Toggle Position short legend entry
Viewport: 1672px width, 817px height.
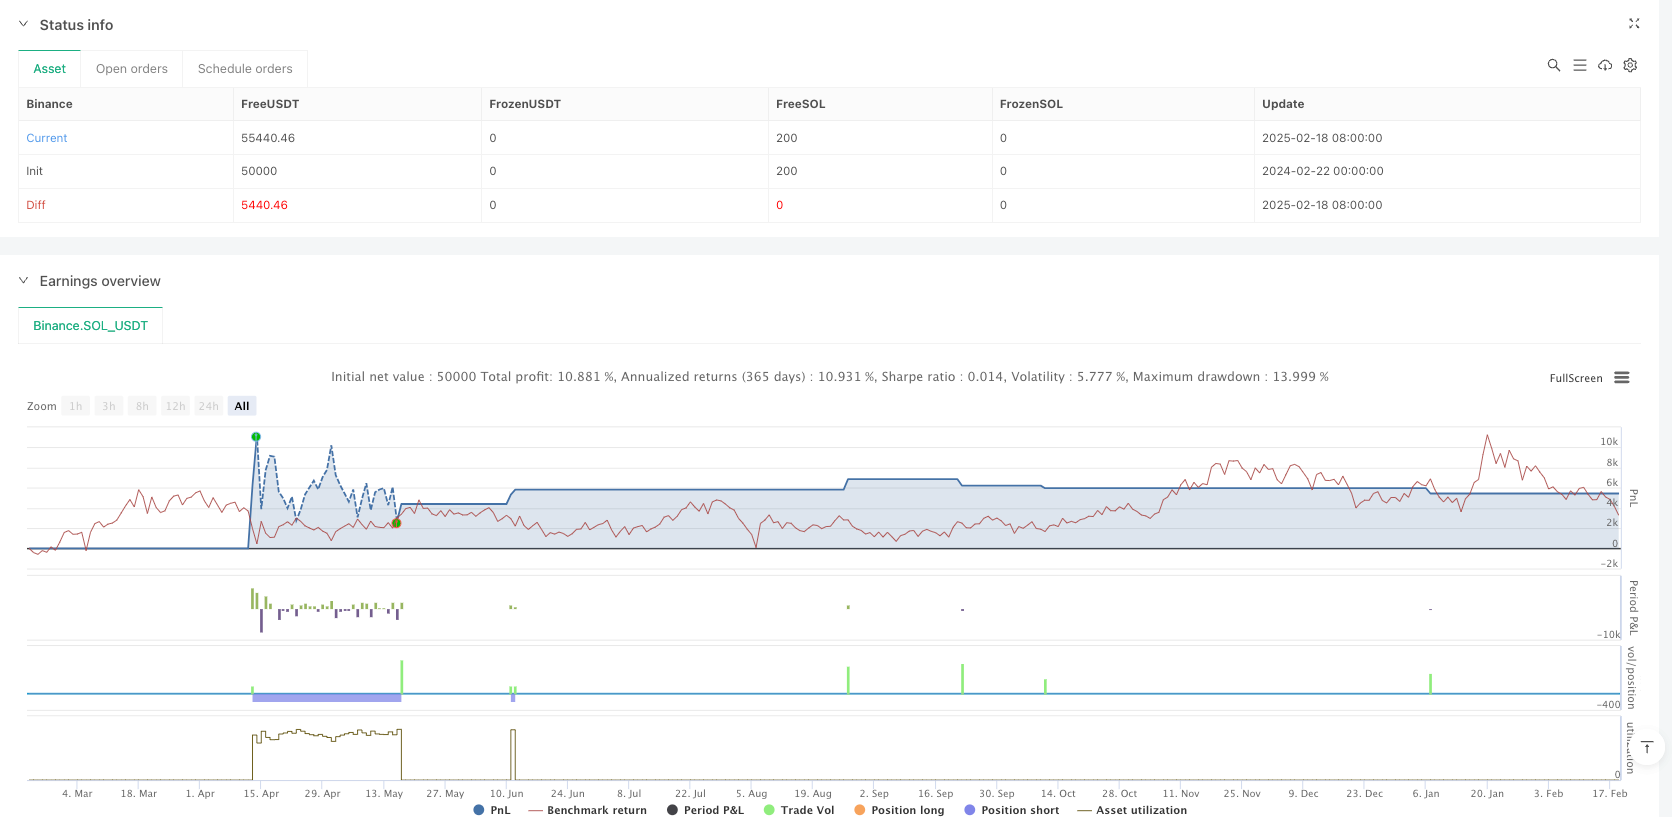tap(1011, 810)
